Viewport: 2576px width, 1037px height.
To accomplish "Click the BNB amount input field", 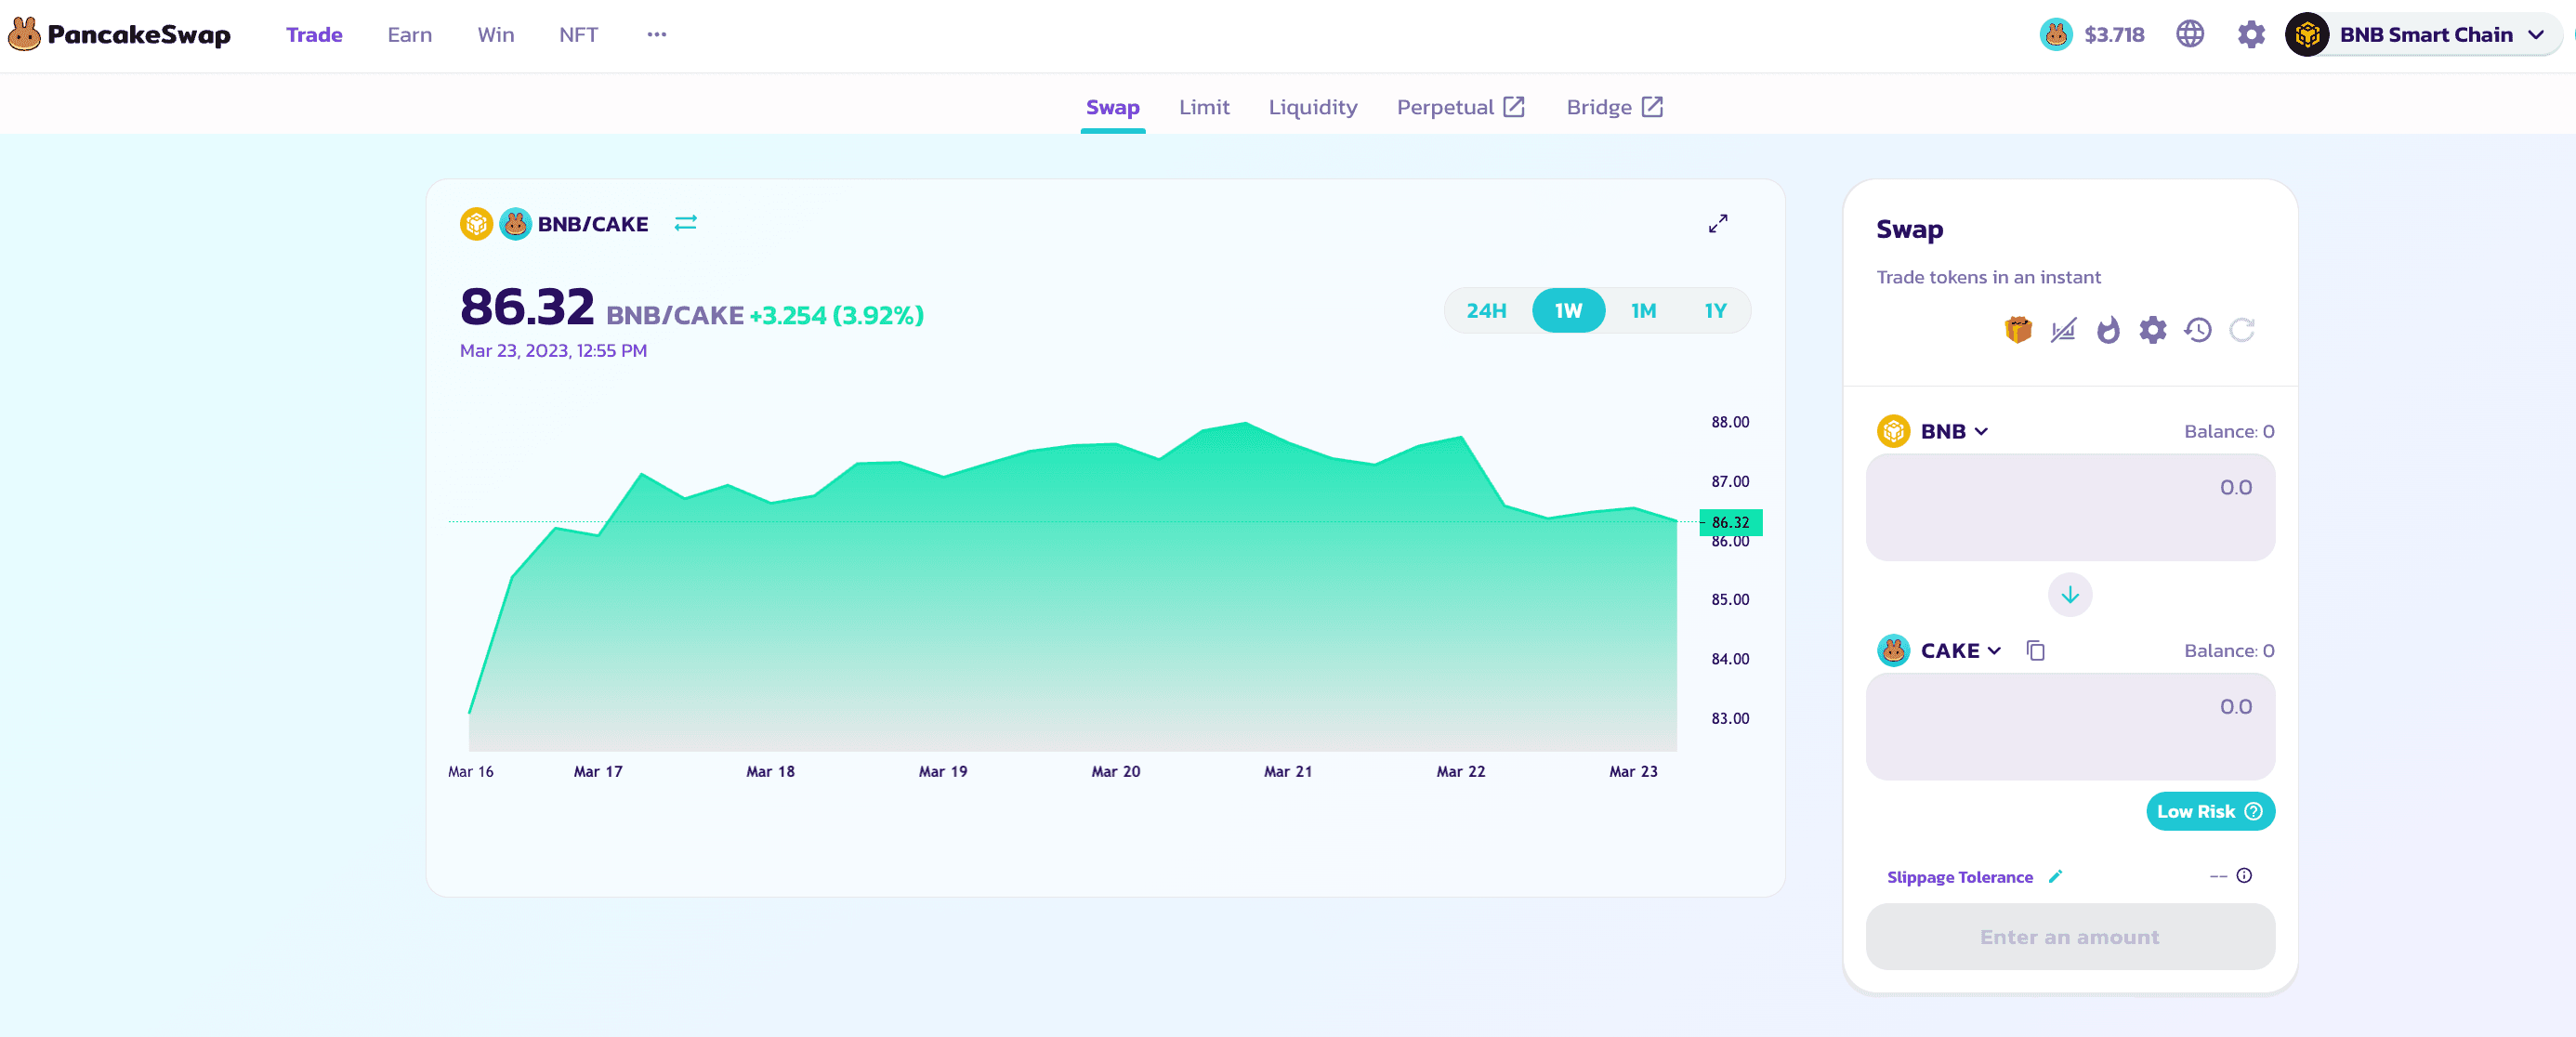I will (2069, 507).
